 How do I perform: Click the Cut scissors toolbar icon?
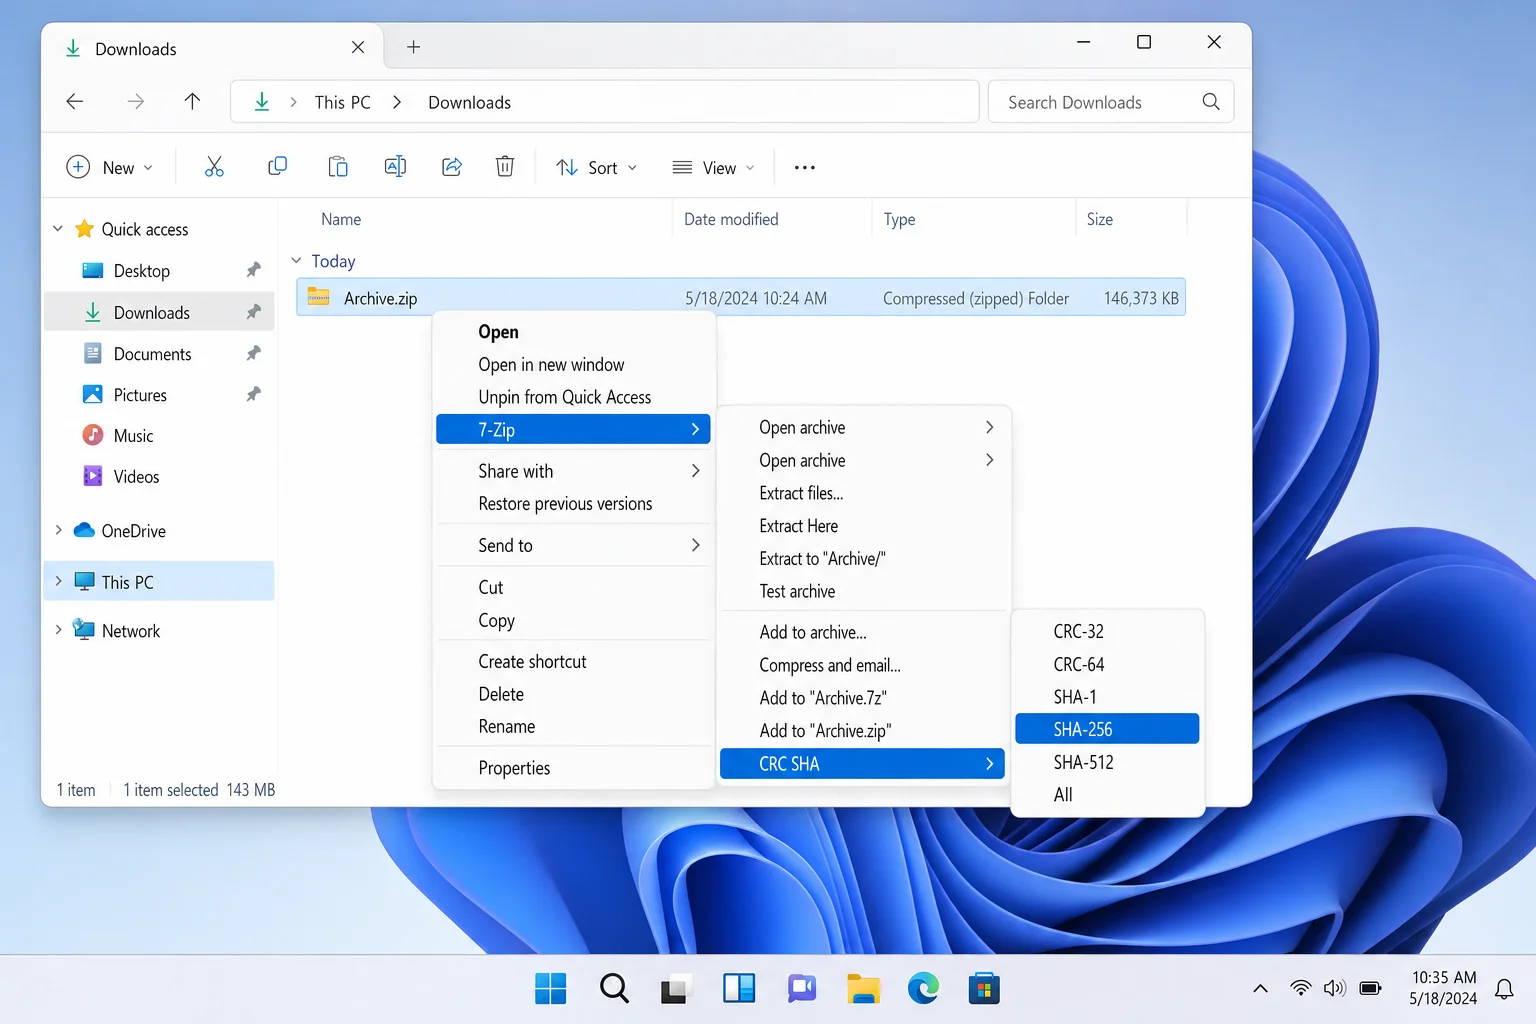pyautogui.click(x=214, y=167)
